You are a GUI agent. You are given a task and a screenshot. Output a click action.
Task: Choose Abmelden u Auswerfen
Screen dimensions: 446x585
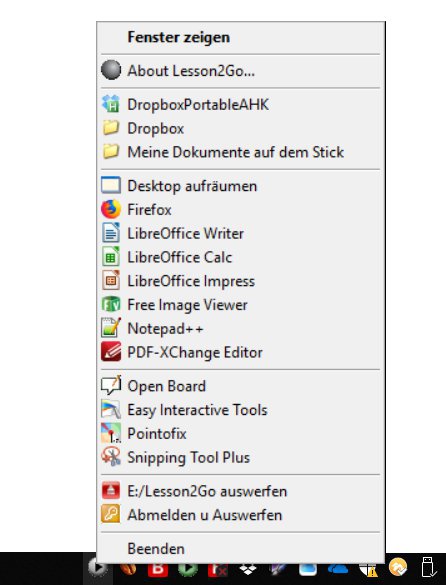(x=241, y=515)
